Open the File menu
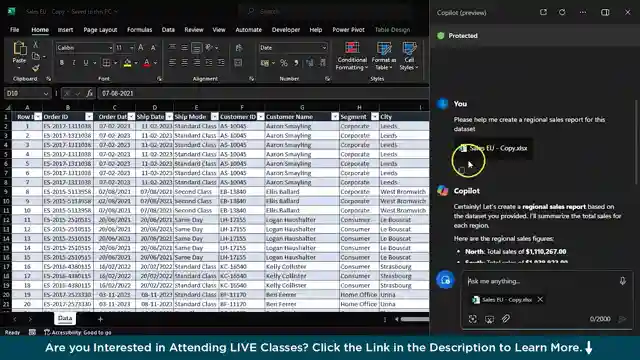Screen dimensions: 640x360 tap(15, 30)
